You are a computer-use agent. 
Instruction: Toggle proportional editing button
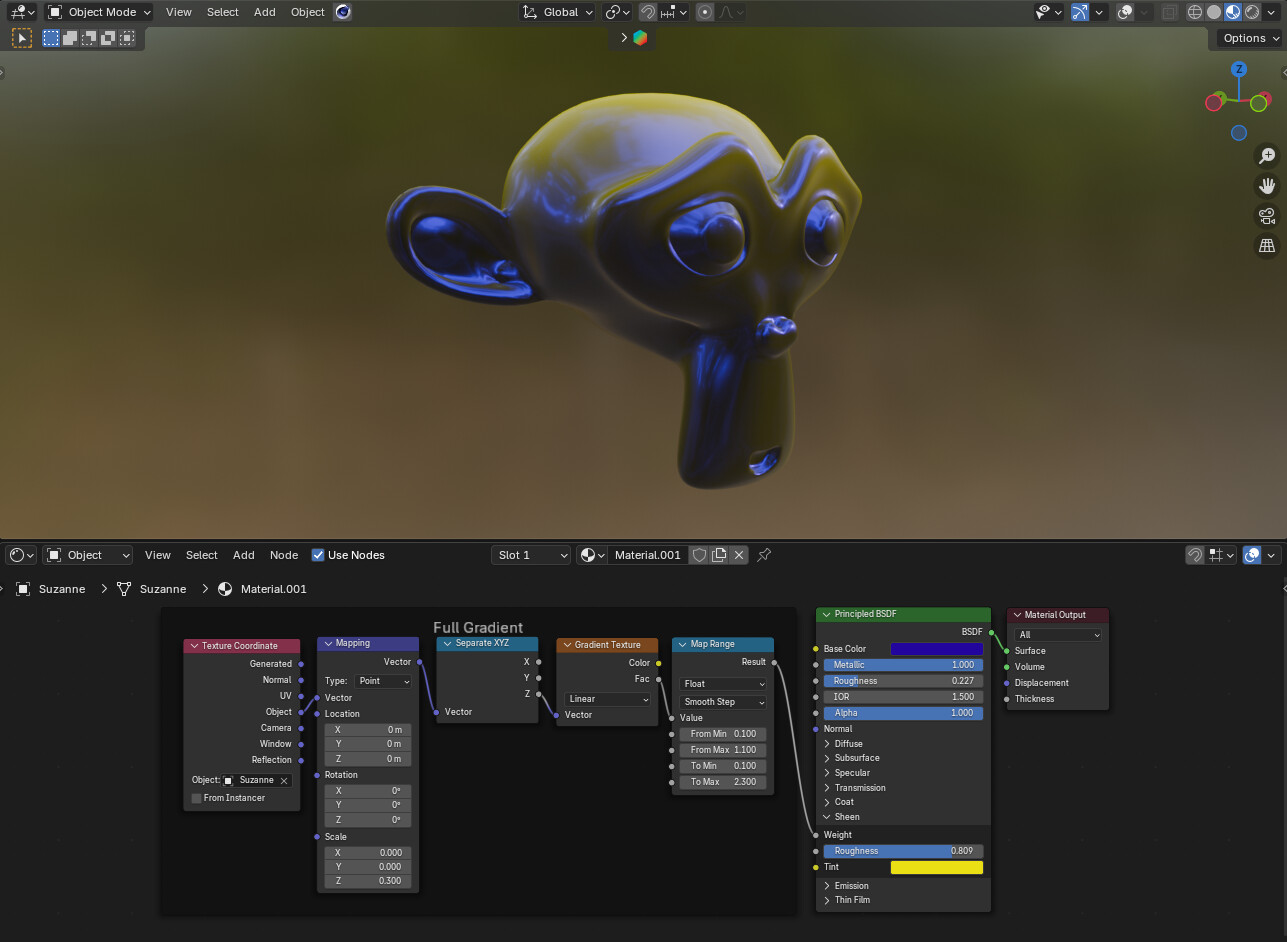[x=706, y=12]
